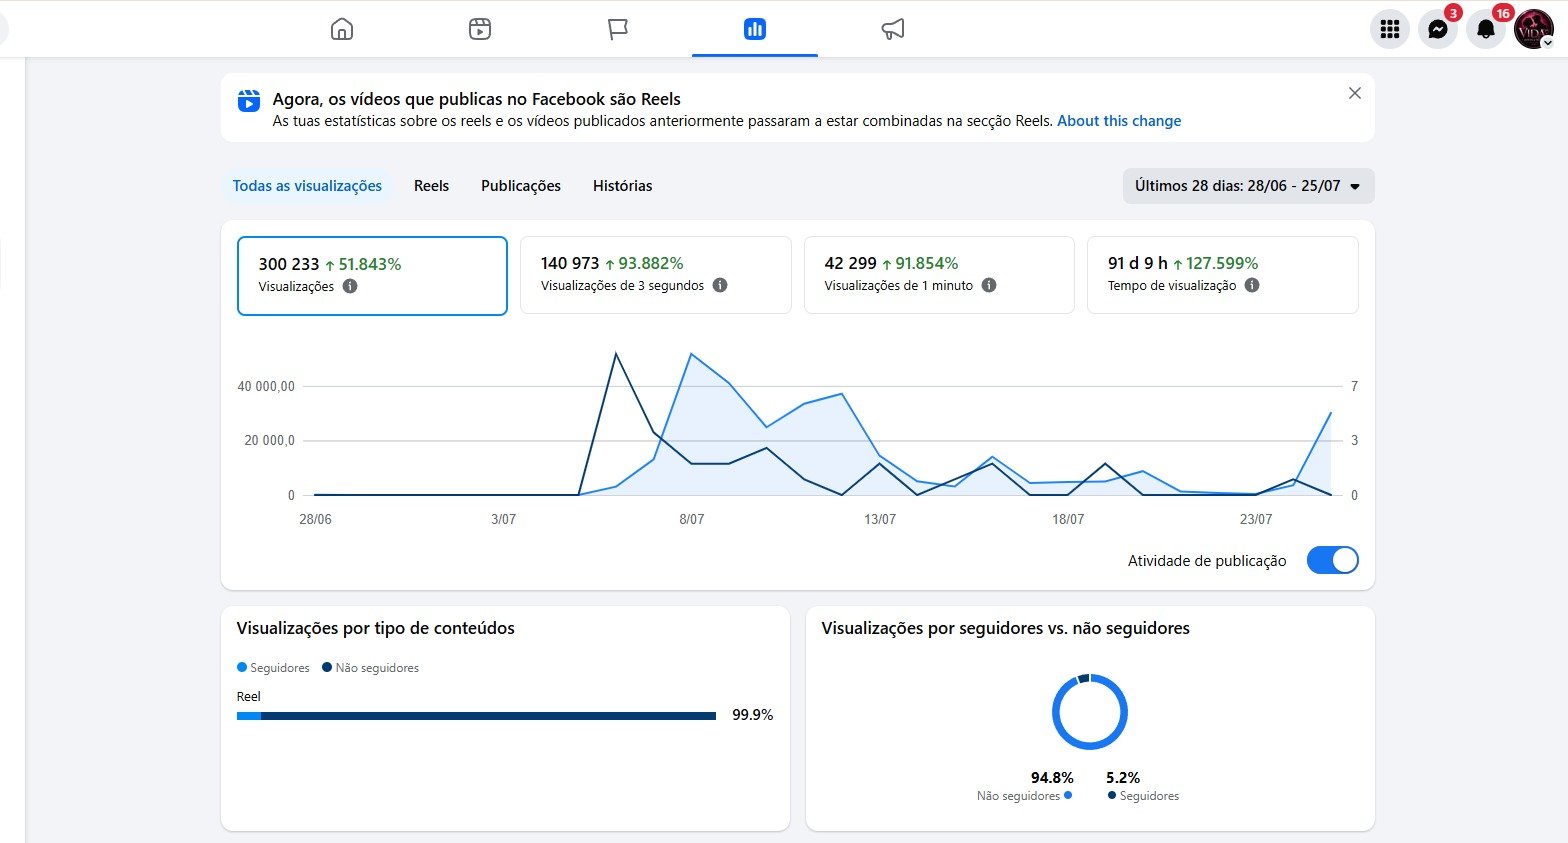The height and width of the screenshot is (843, 1568).
Task: Open the apps grid menu icon
Action: (1389, 30)
